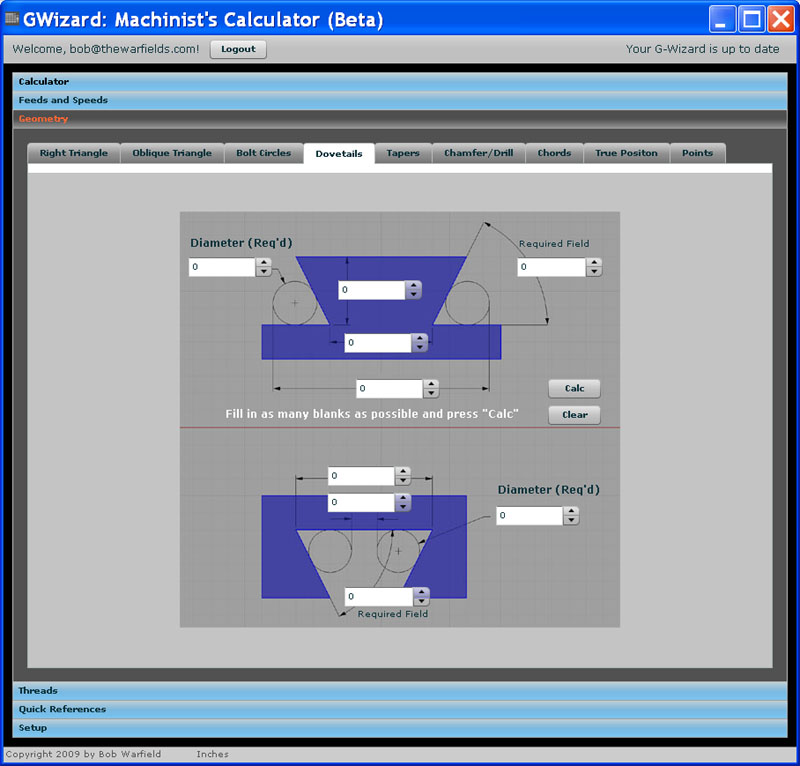800x766 pixels.
Task: Click the Clear button
Action: pos(574,415)
